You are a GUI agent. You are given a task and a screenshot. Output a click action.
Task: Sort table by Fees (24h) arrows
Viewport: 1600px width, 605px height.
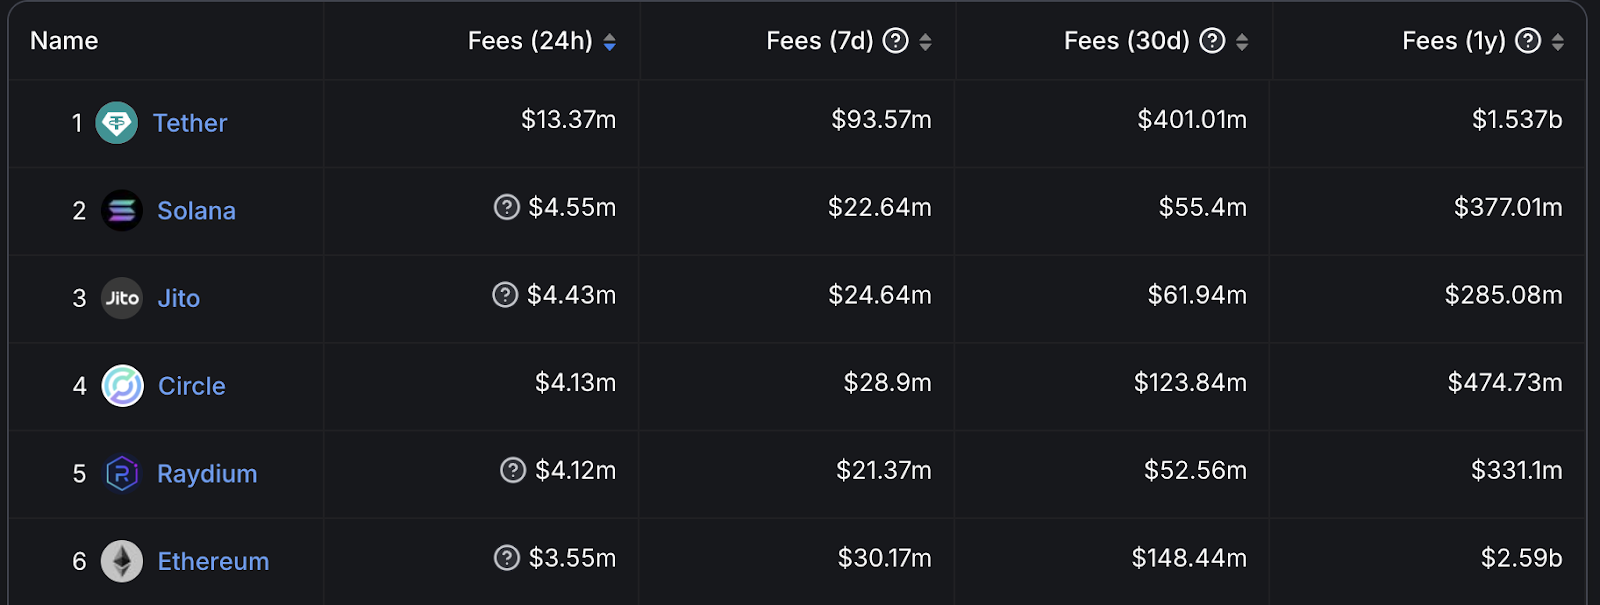[x=610, y=42]
